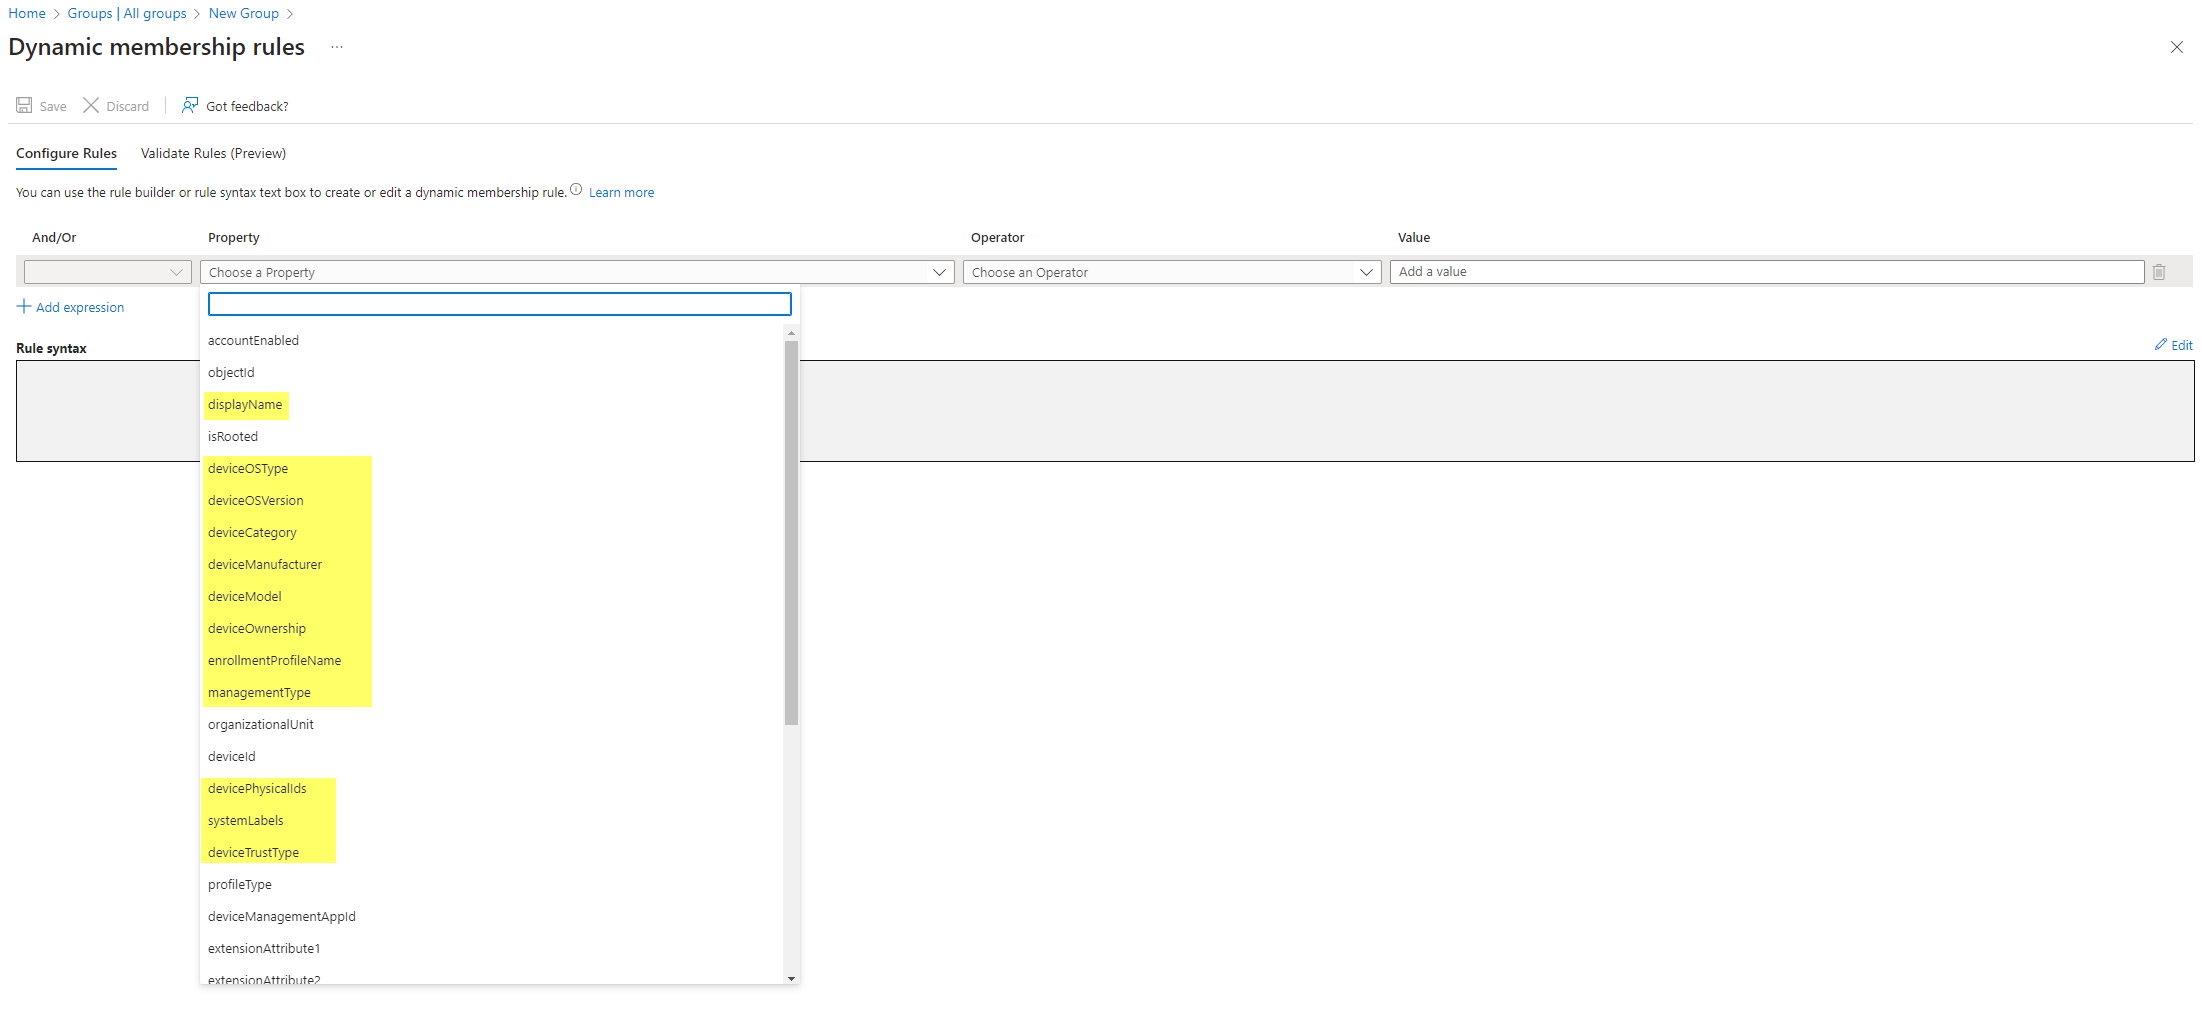The height and width of the screenshot is (1009, 2202).
Task: Click the Edit rule syntax link
Action: (x=2182, y=345)
